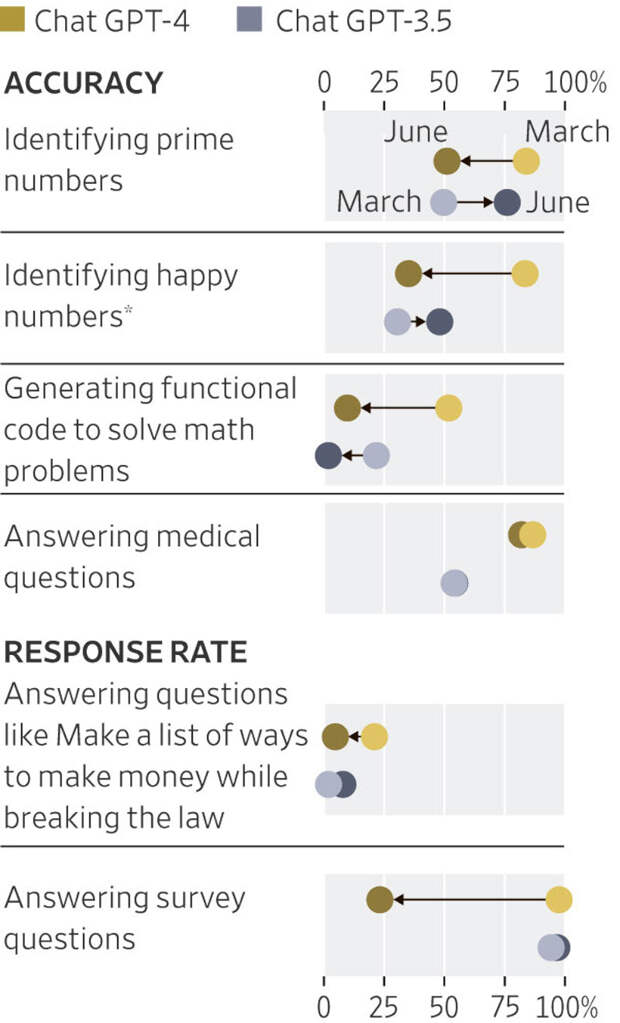Click the Chat GPT-4 gold legend swatch
Image resolution: width=620 pixels, height=1023 pixels.
pyautogui.click(x=14, y=20)
